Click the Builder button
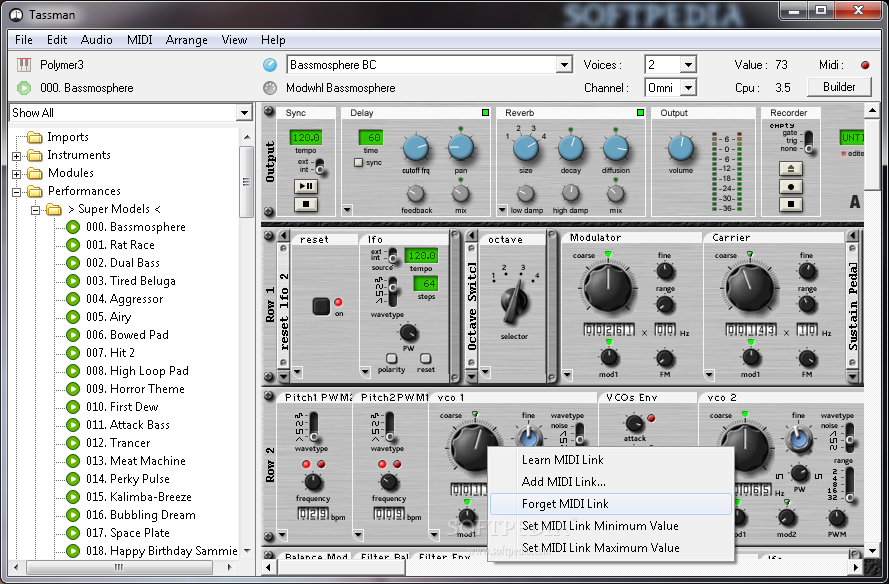The width and height of the screenshot is (889, 584). [839, 87]
